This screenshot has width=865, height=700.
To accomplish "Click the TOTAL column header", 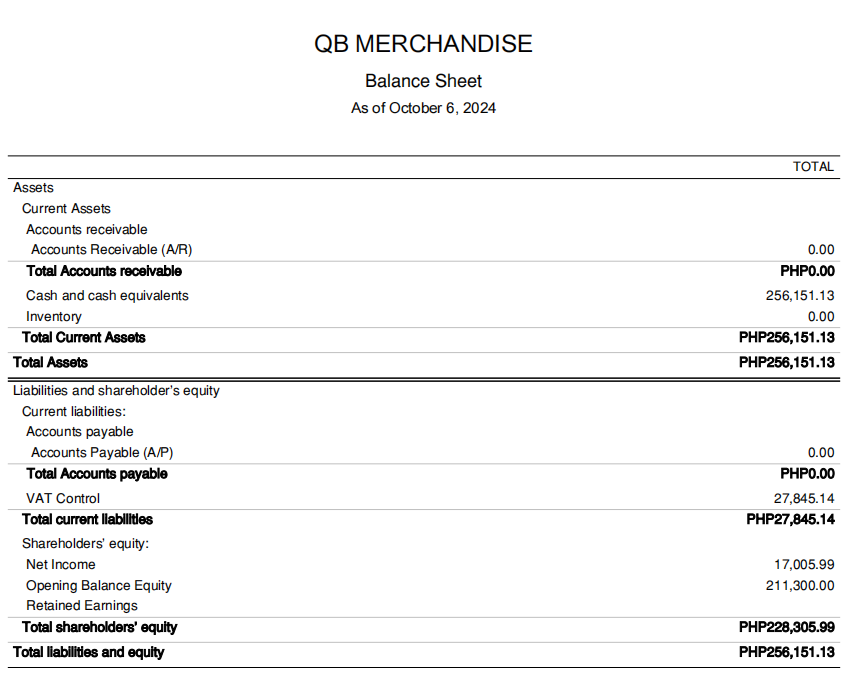I will (x=812, y=167).
